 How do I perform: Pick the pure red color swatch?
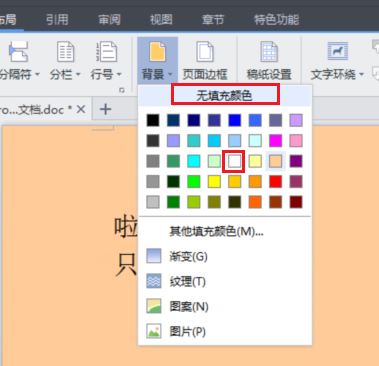click(x=275, y=181)
